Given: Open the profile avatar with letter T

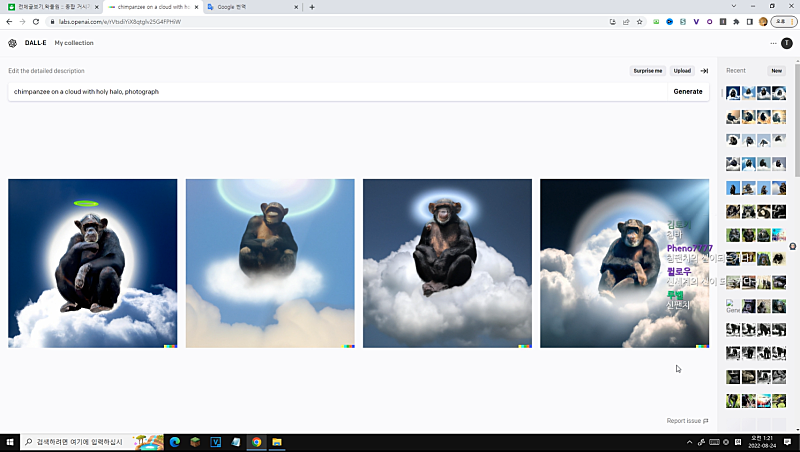Looking at the screenshot, I should pyautogui.click(x=786, y=43).
